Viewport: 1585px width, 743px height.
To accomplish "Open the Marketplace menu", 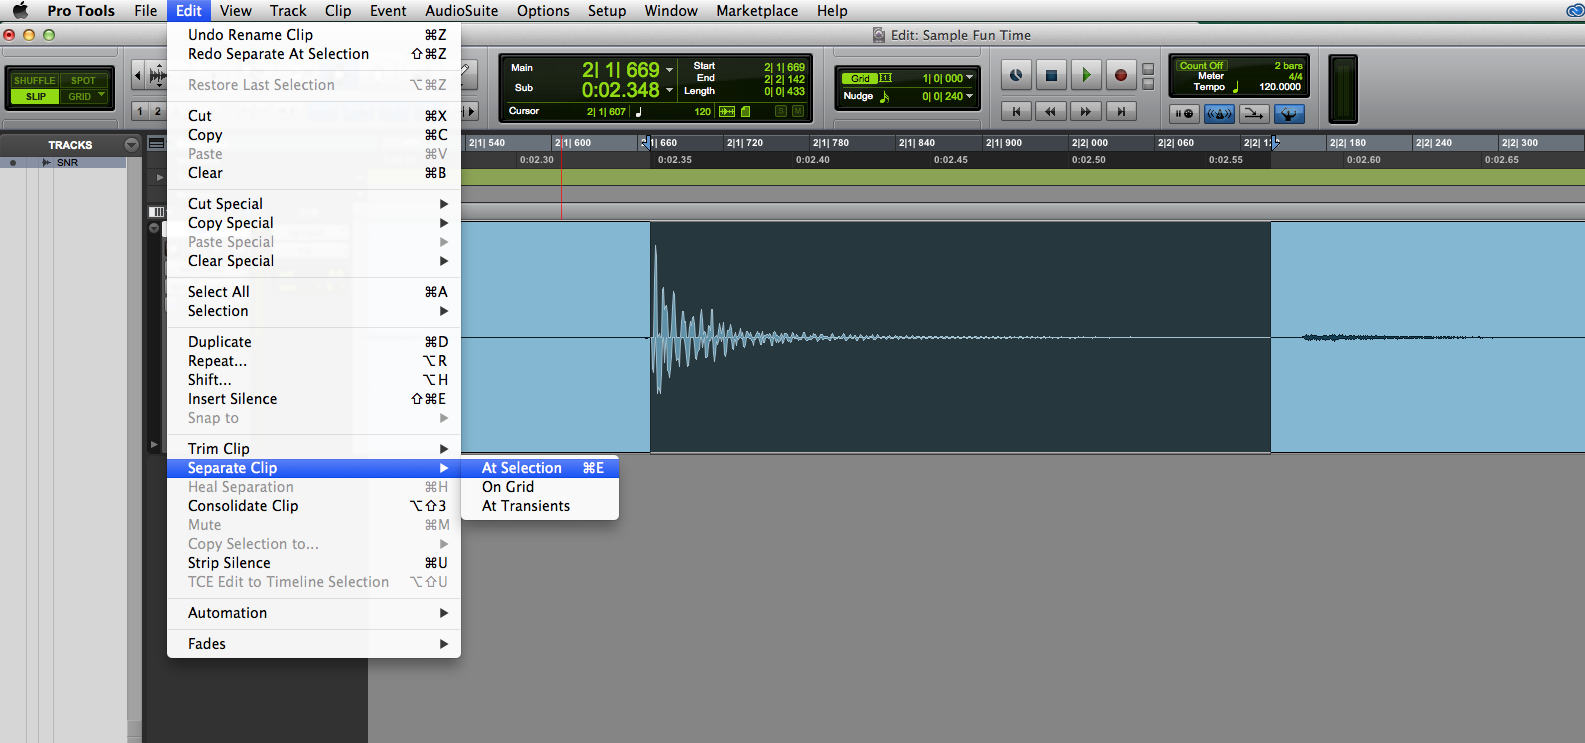I will pos(757,11).
